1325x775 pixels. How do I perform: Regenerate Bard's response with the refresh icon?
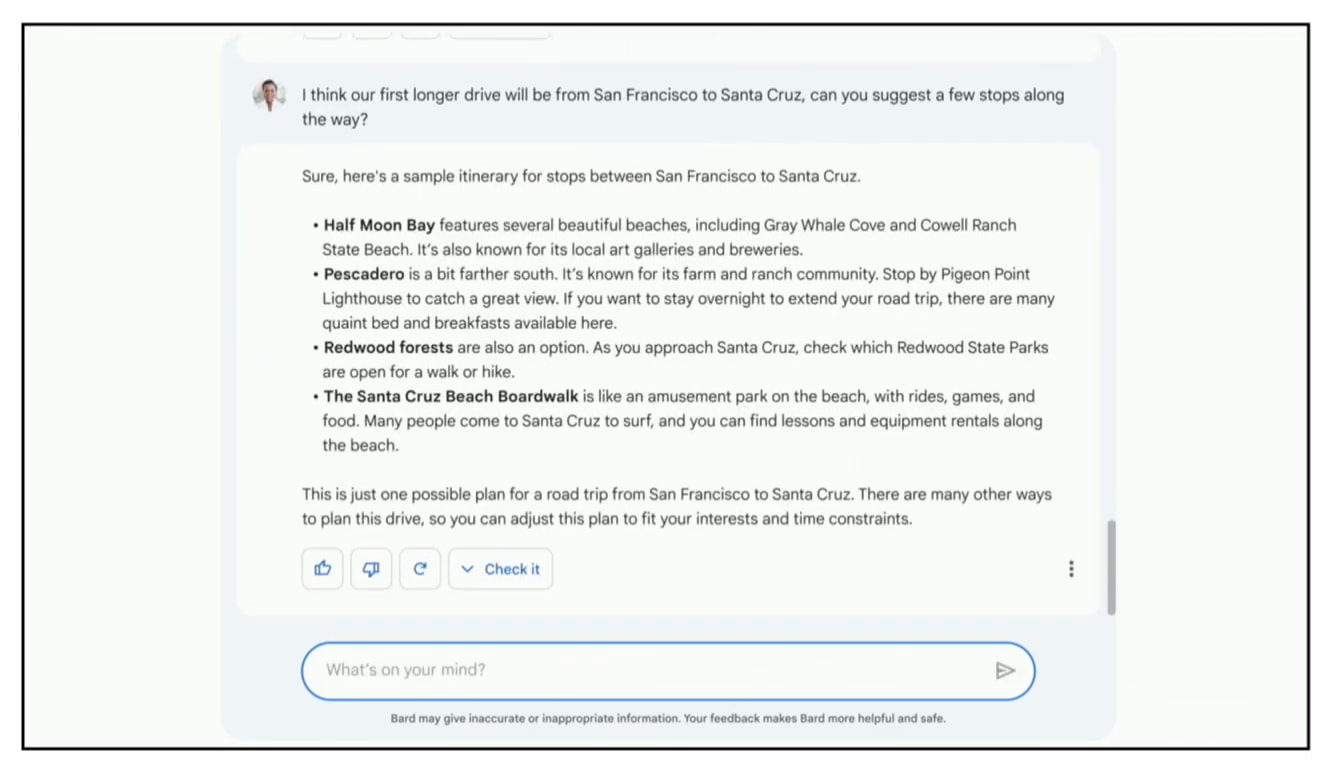click(x=420, y=568)
